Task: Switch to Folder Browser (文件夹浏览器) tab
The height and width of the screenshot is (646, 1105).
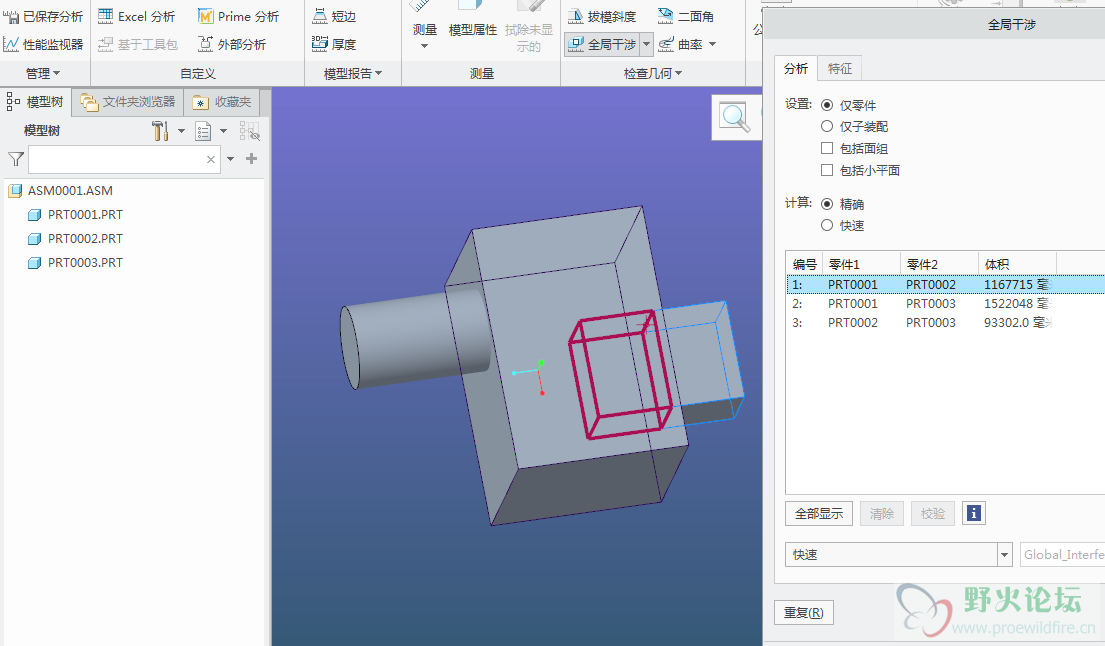Action: (128, 102)
